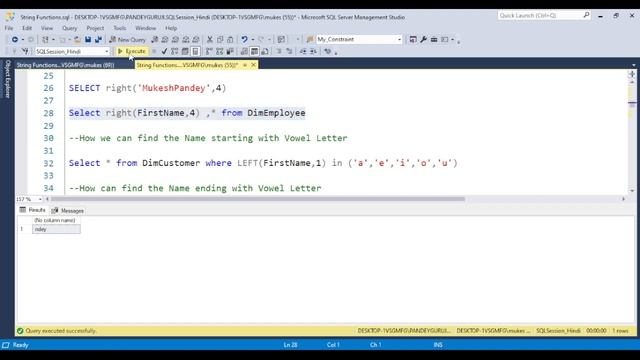The image size is (640, 360).
Task: Open the View menu
Action: point(47,28)
